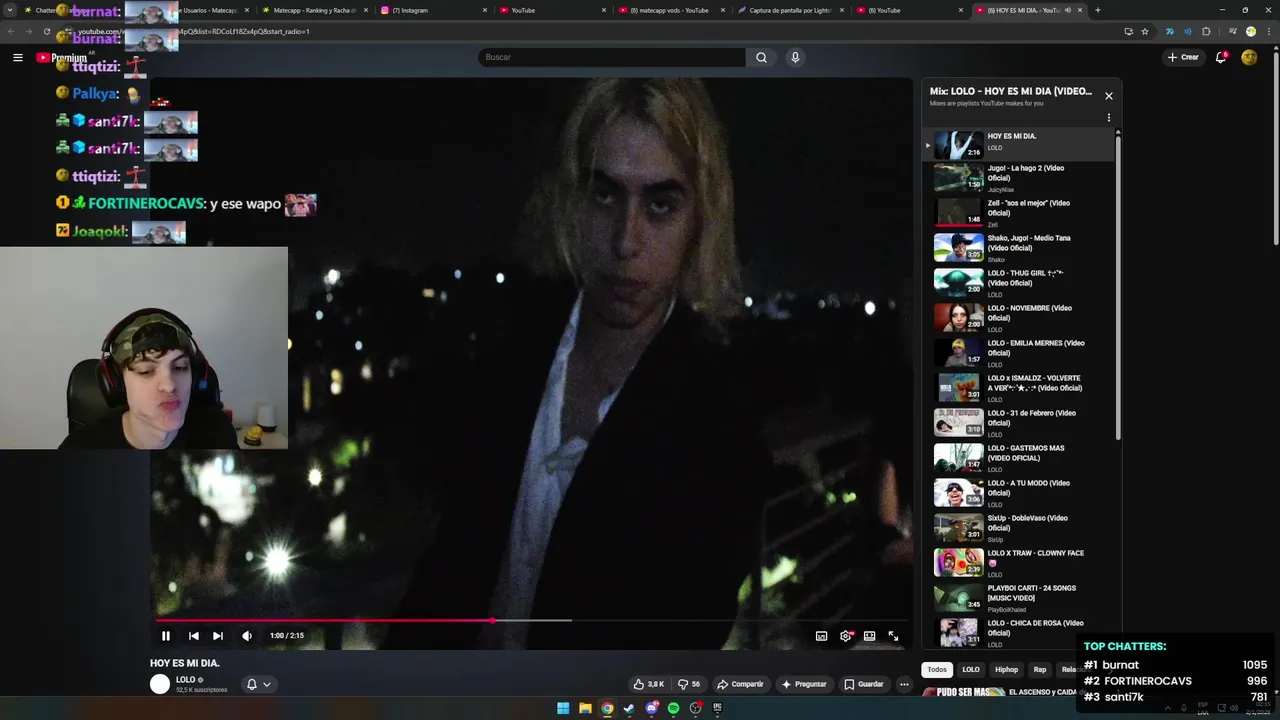
Task: Play Shako, Jugo! - Medio Tana
Action: (1018, 248)
